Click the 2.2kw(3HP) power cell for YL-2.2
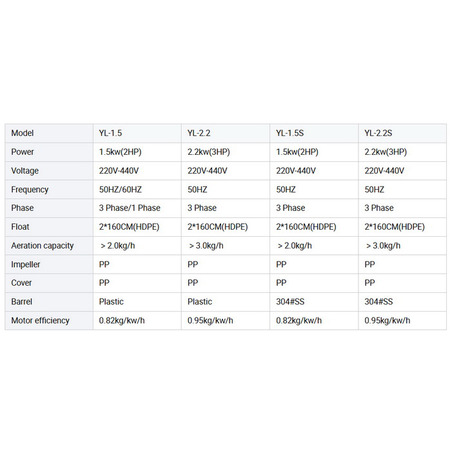Screen dimensions: 450x450 point(226,152)
